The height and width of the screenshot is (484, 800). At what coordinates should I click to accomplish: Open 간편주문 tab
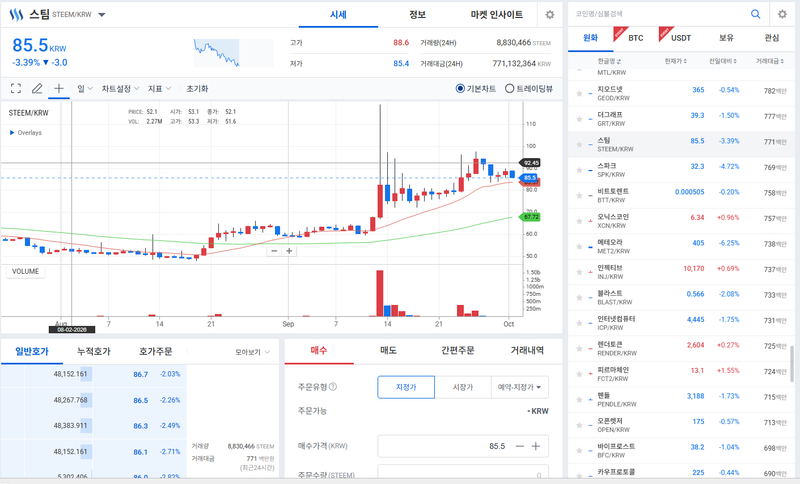[458, 350]
